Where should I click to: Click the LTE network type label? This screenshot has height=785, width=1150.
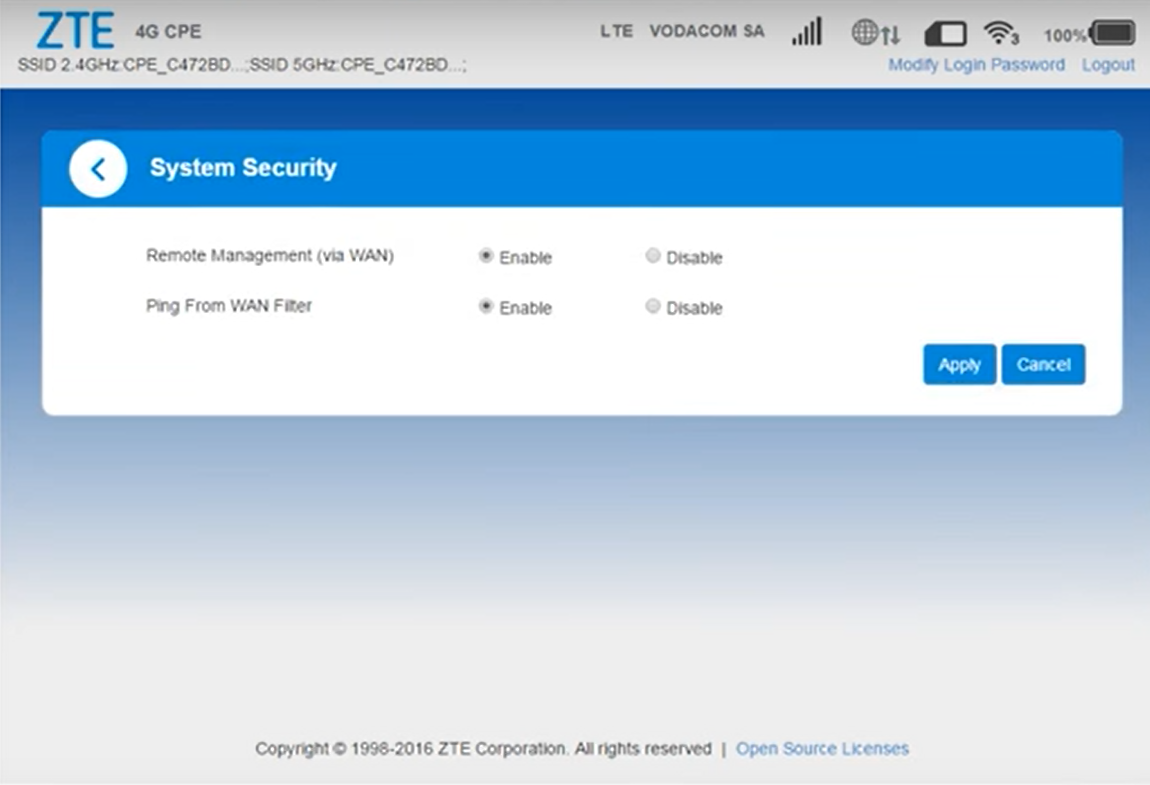click(616, 32)
